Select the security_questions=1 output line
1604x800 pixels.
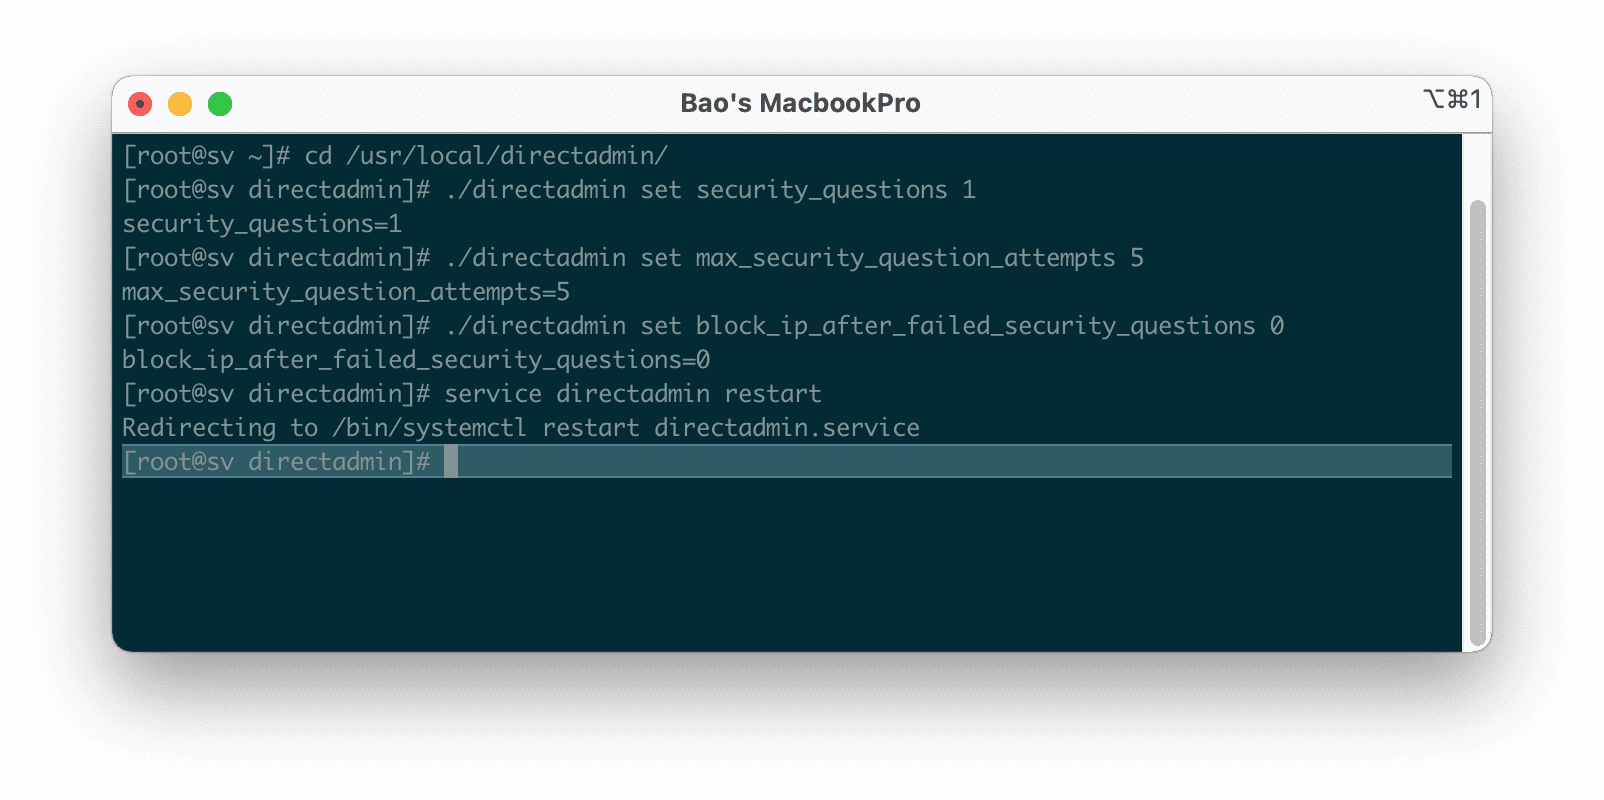[x=263, y=224]
